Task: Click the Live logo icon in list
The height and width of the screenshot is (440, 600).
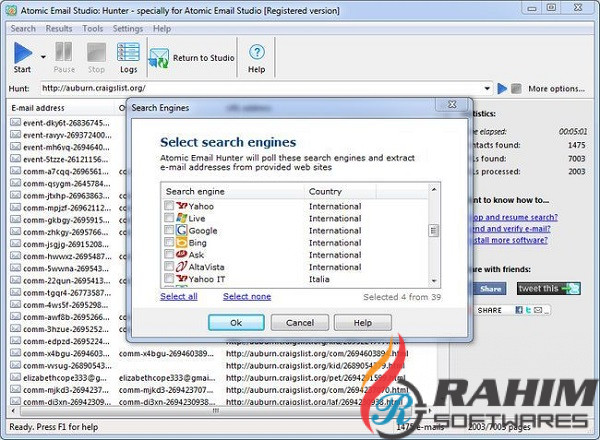Action: tap(181, 218)
